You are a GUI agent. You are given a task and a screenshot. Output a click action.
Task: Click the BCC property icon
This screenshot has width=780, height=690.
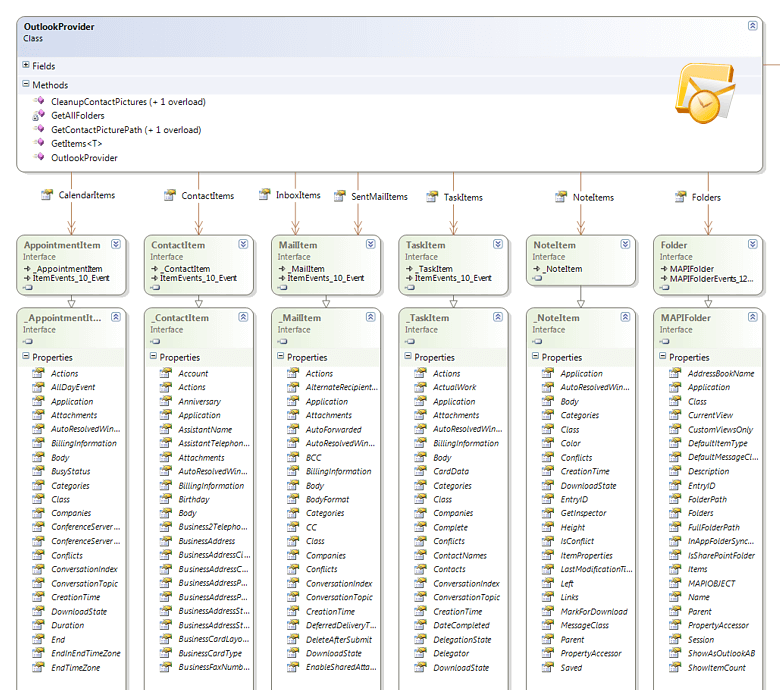[293, 457]
